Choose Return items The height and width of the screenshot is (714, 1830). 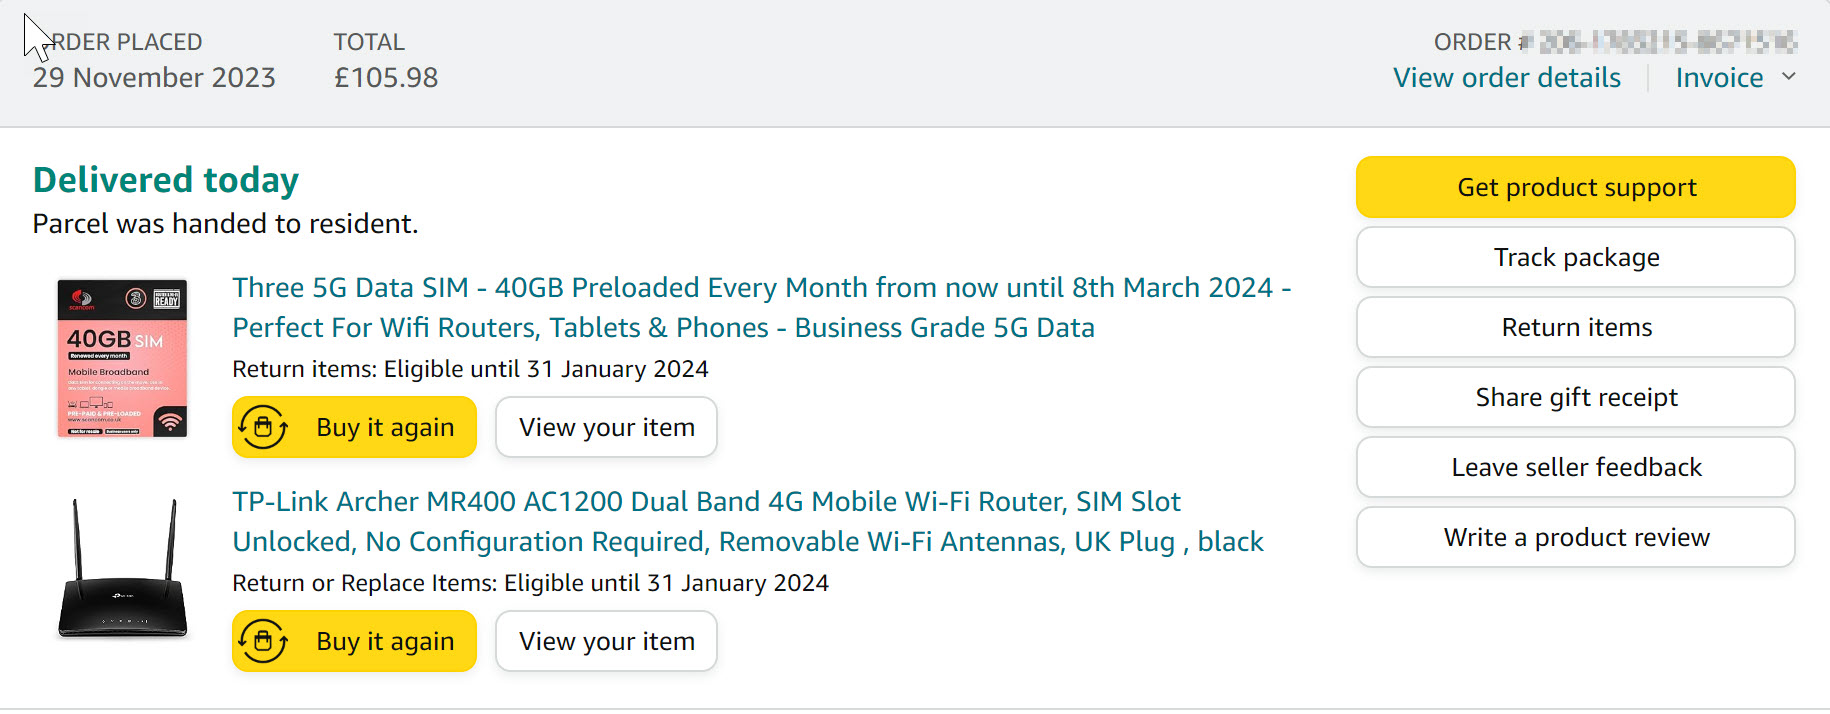click(x=1575, y=327)
